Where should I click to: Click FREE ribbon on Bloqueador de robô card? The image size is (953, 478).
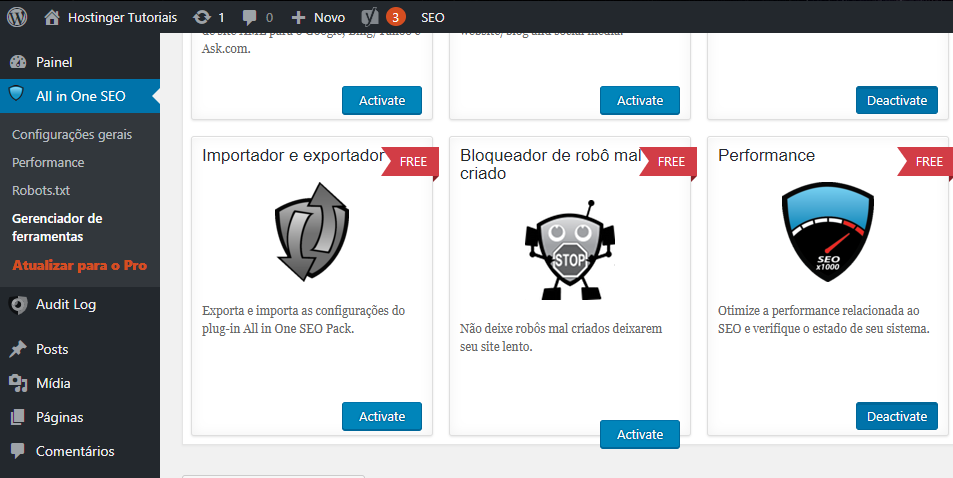[x=669, y=163]
